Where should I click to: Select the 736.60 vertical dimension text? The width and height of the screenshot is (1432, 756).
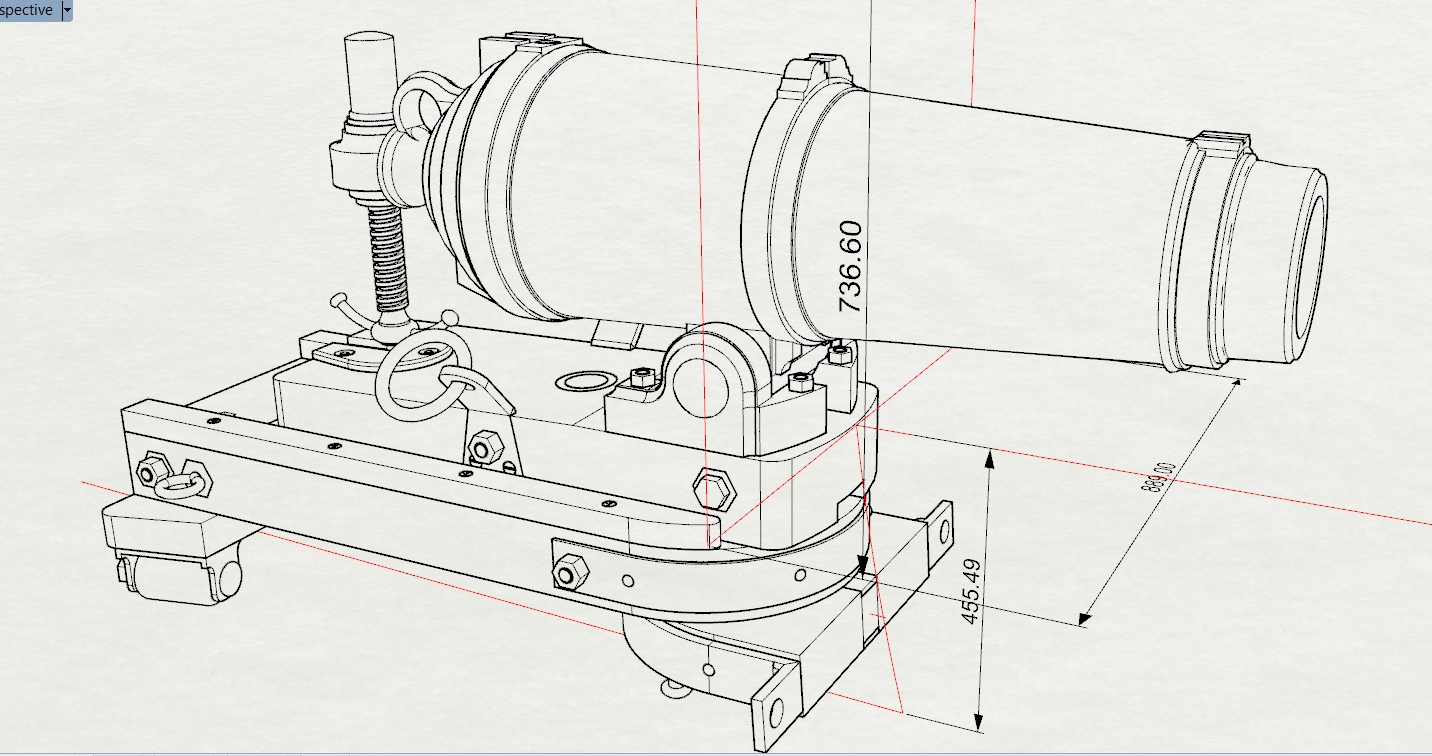pyautogui.click(x=850, y=266)
